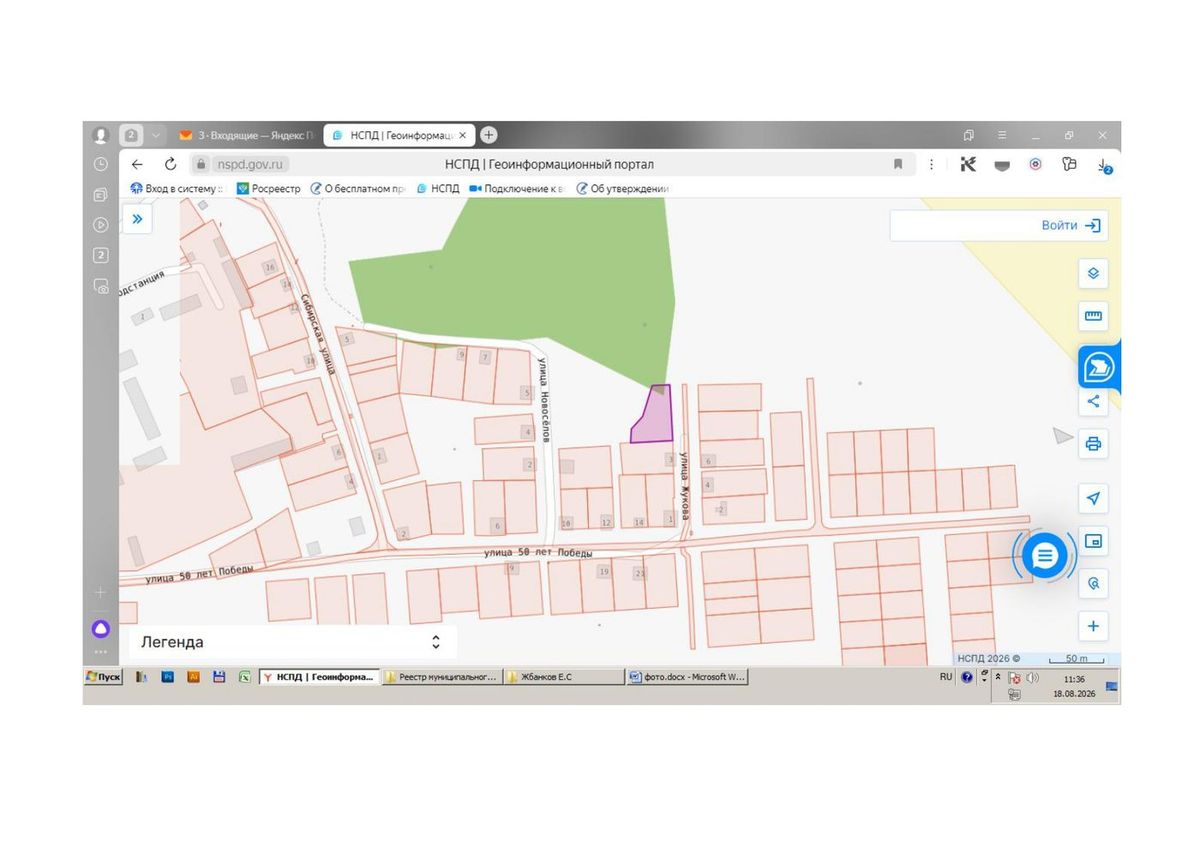Open the Kaspersky extension icon
Screen dimensions: 1200x848
968,164
